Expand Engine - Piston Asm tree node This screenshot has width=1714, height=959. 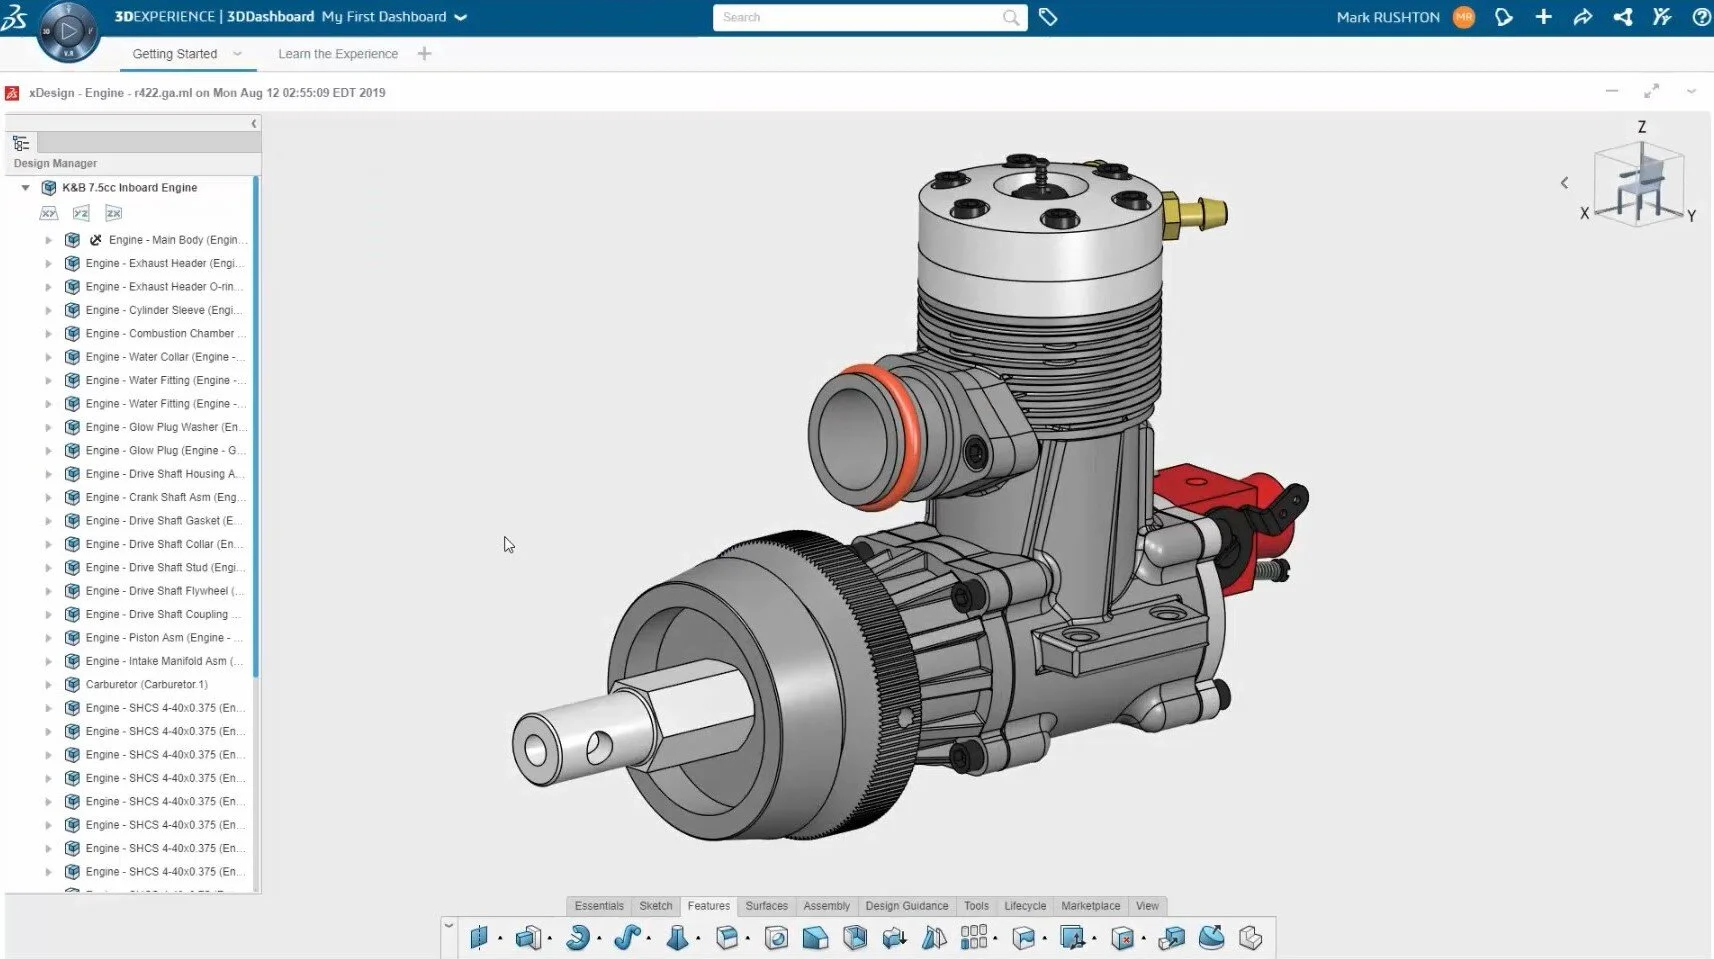[48, 638]
